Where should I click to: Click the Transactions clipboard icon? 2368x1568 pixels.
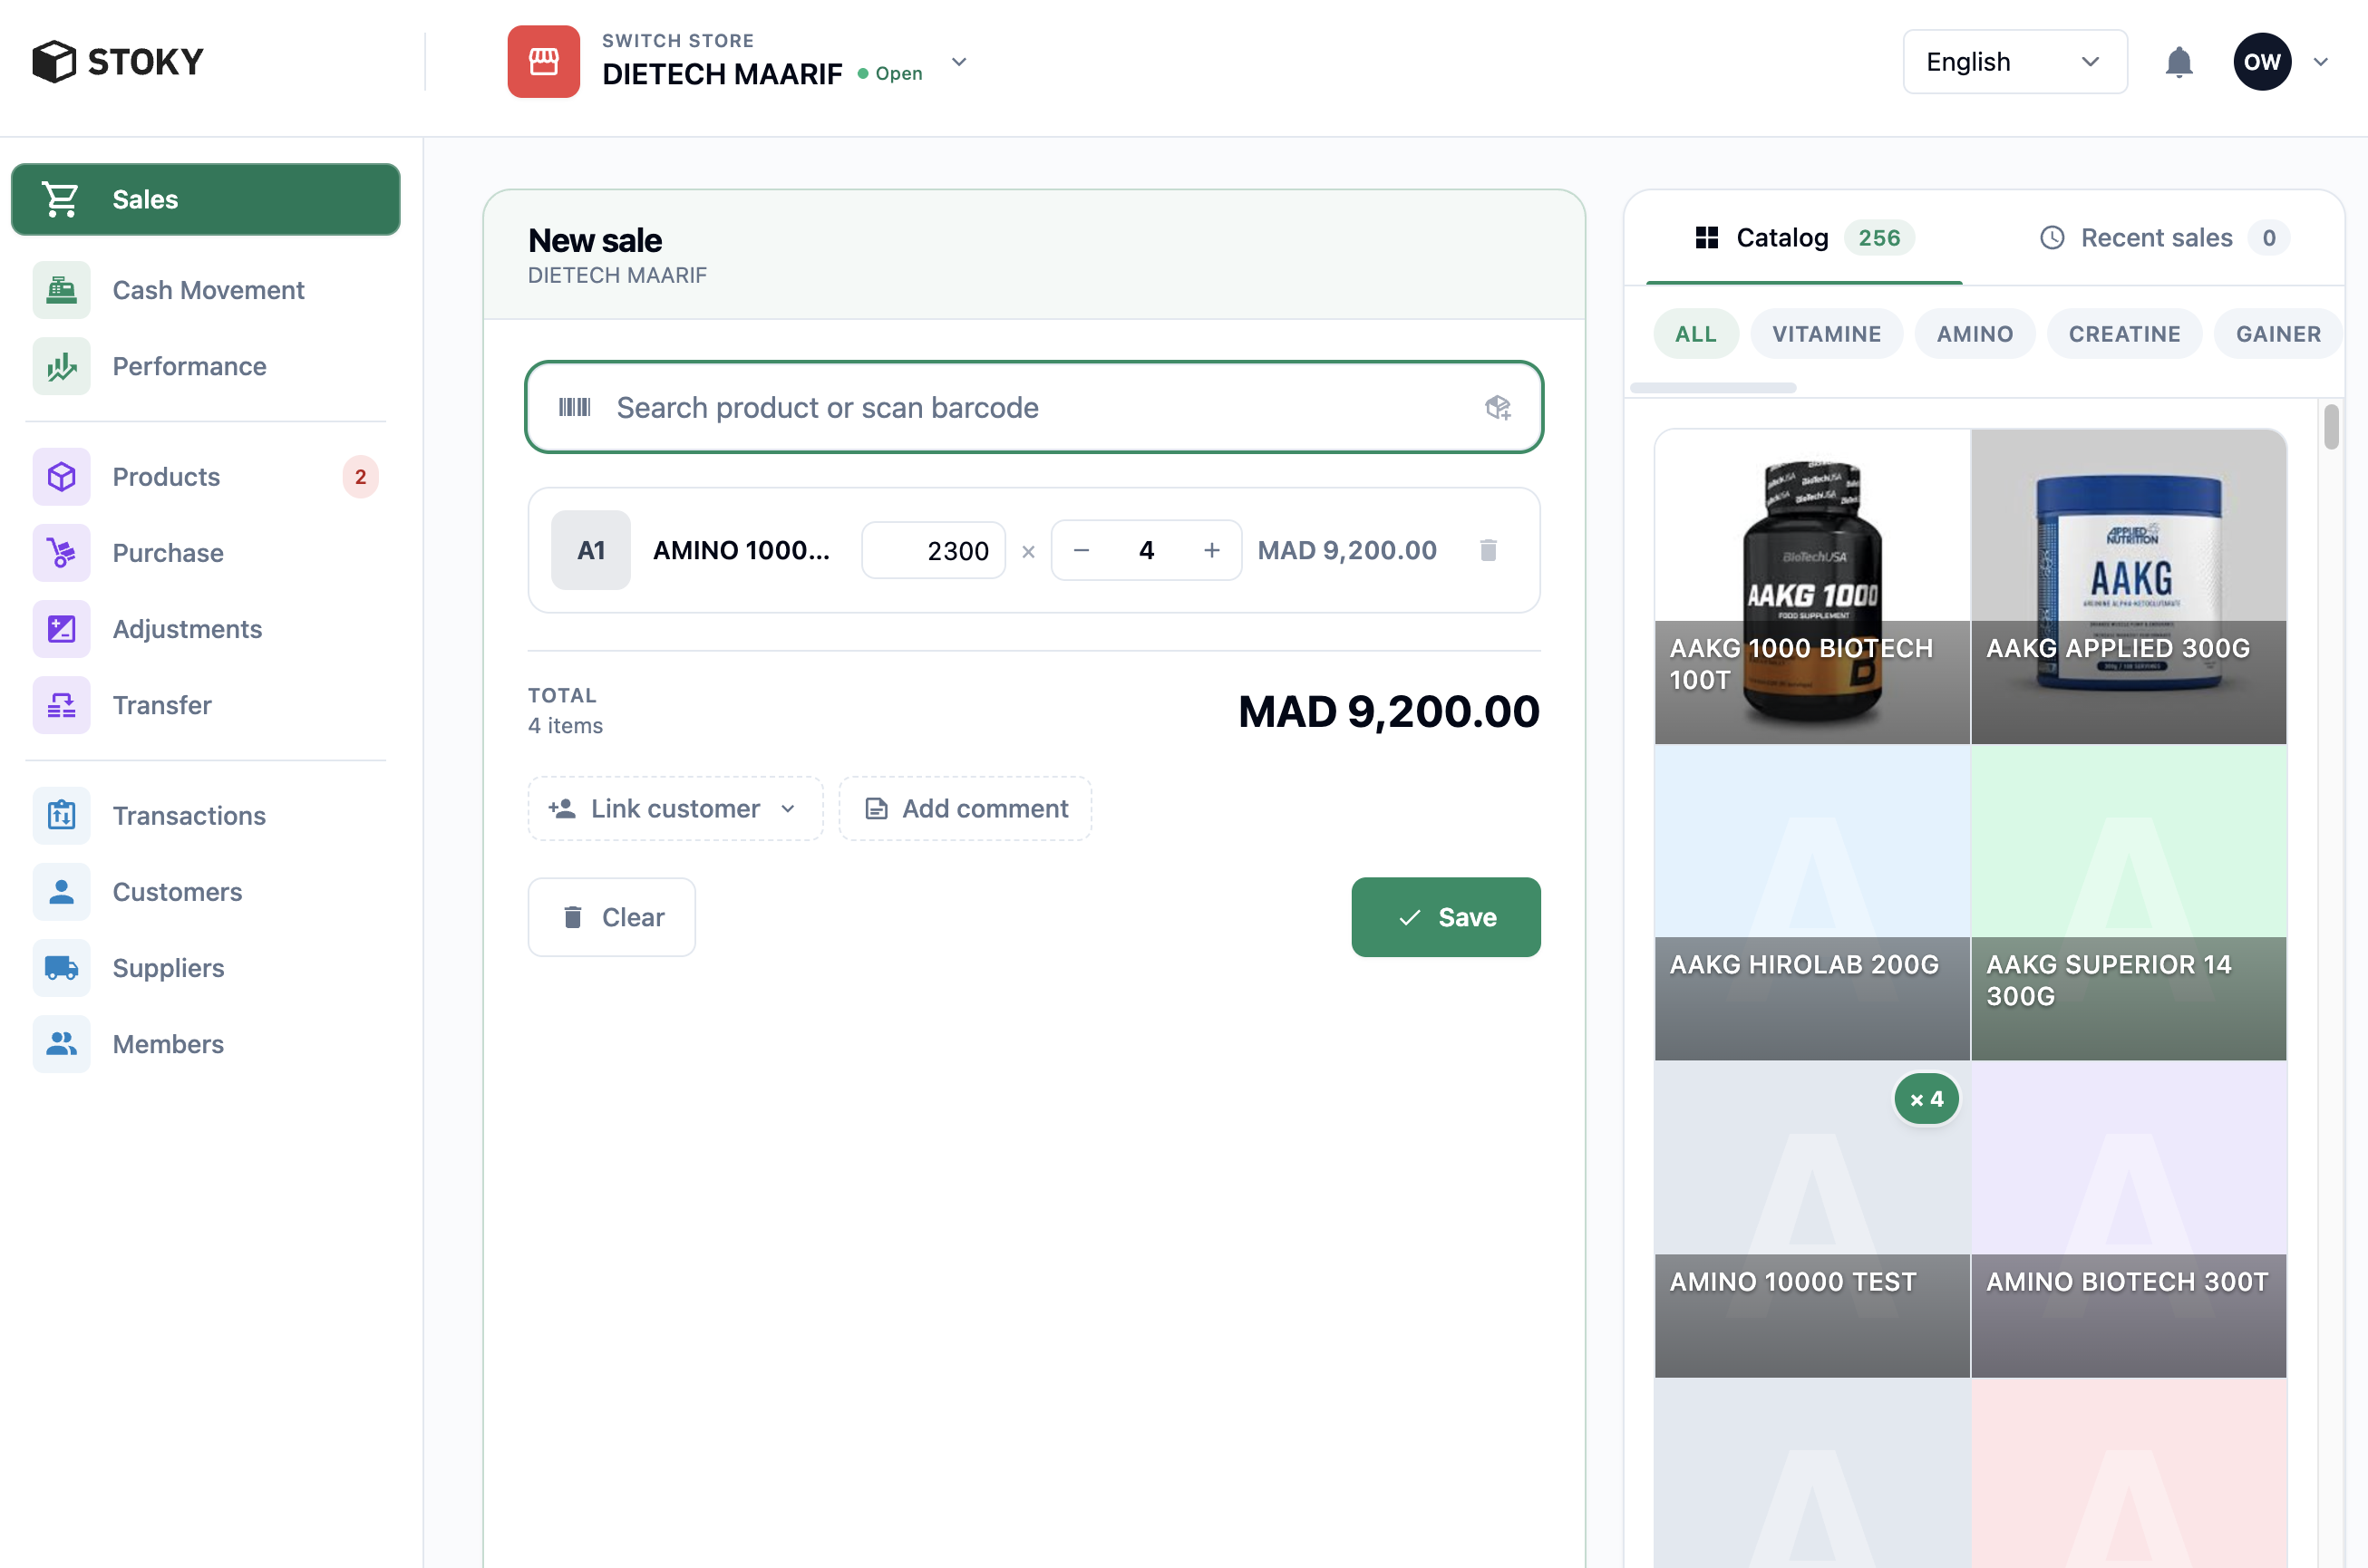coord(61,815)
